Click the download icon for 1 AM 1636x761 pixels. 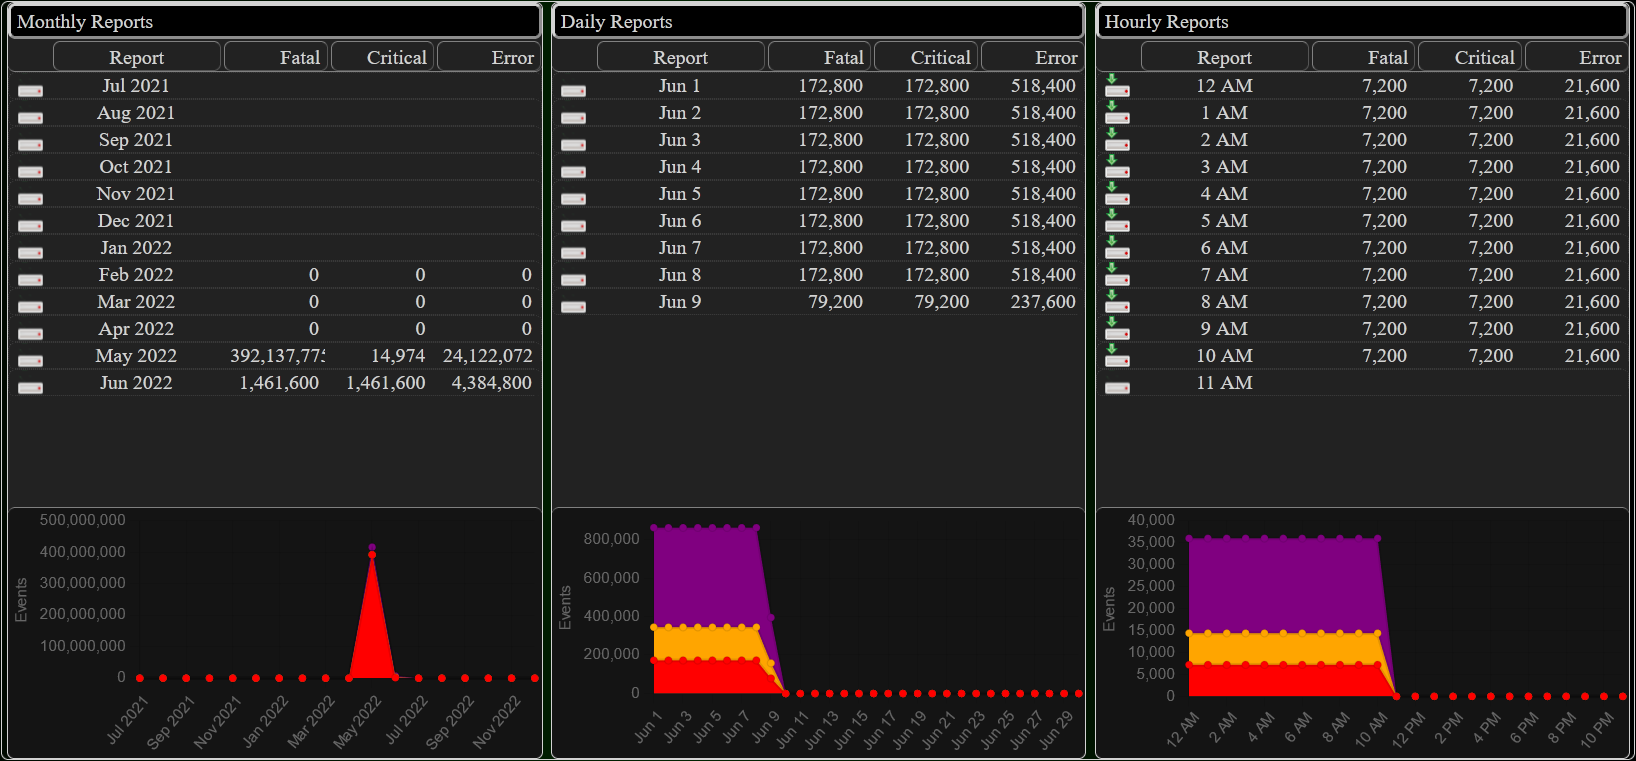(1117, 113)
